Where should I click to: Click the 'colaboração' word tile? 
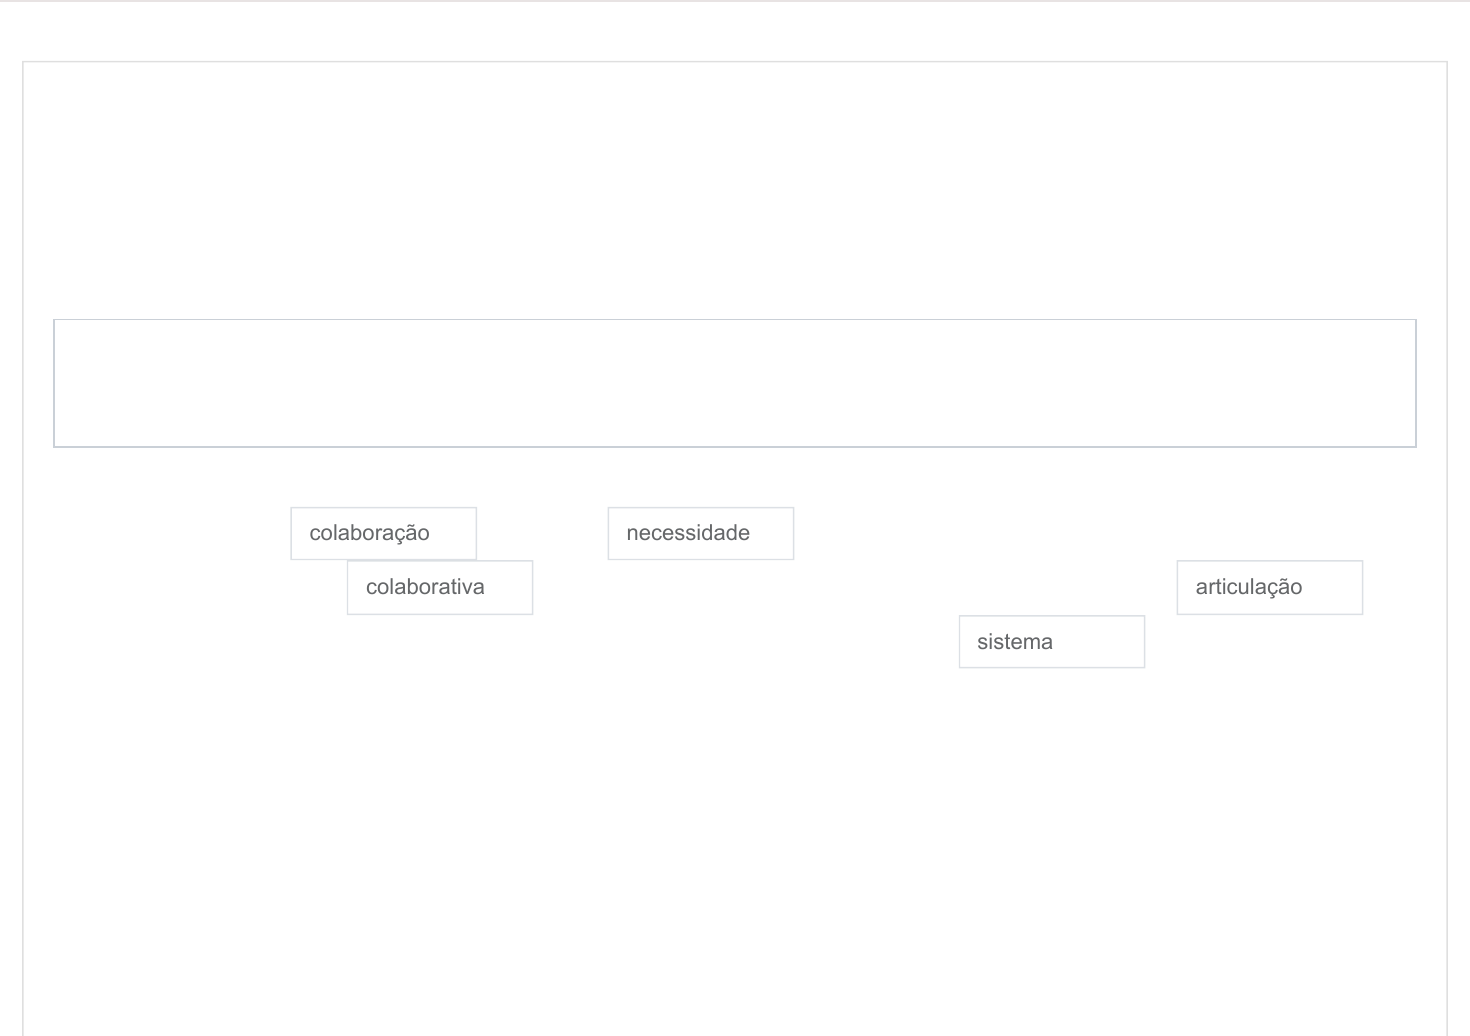383,533
